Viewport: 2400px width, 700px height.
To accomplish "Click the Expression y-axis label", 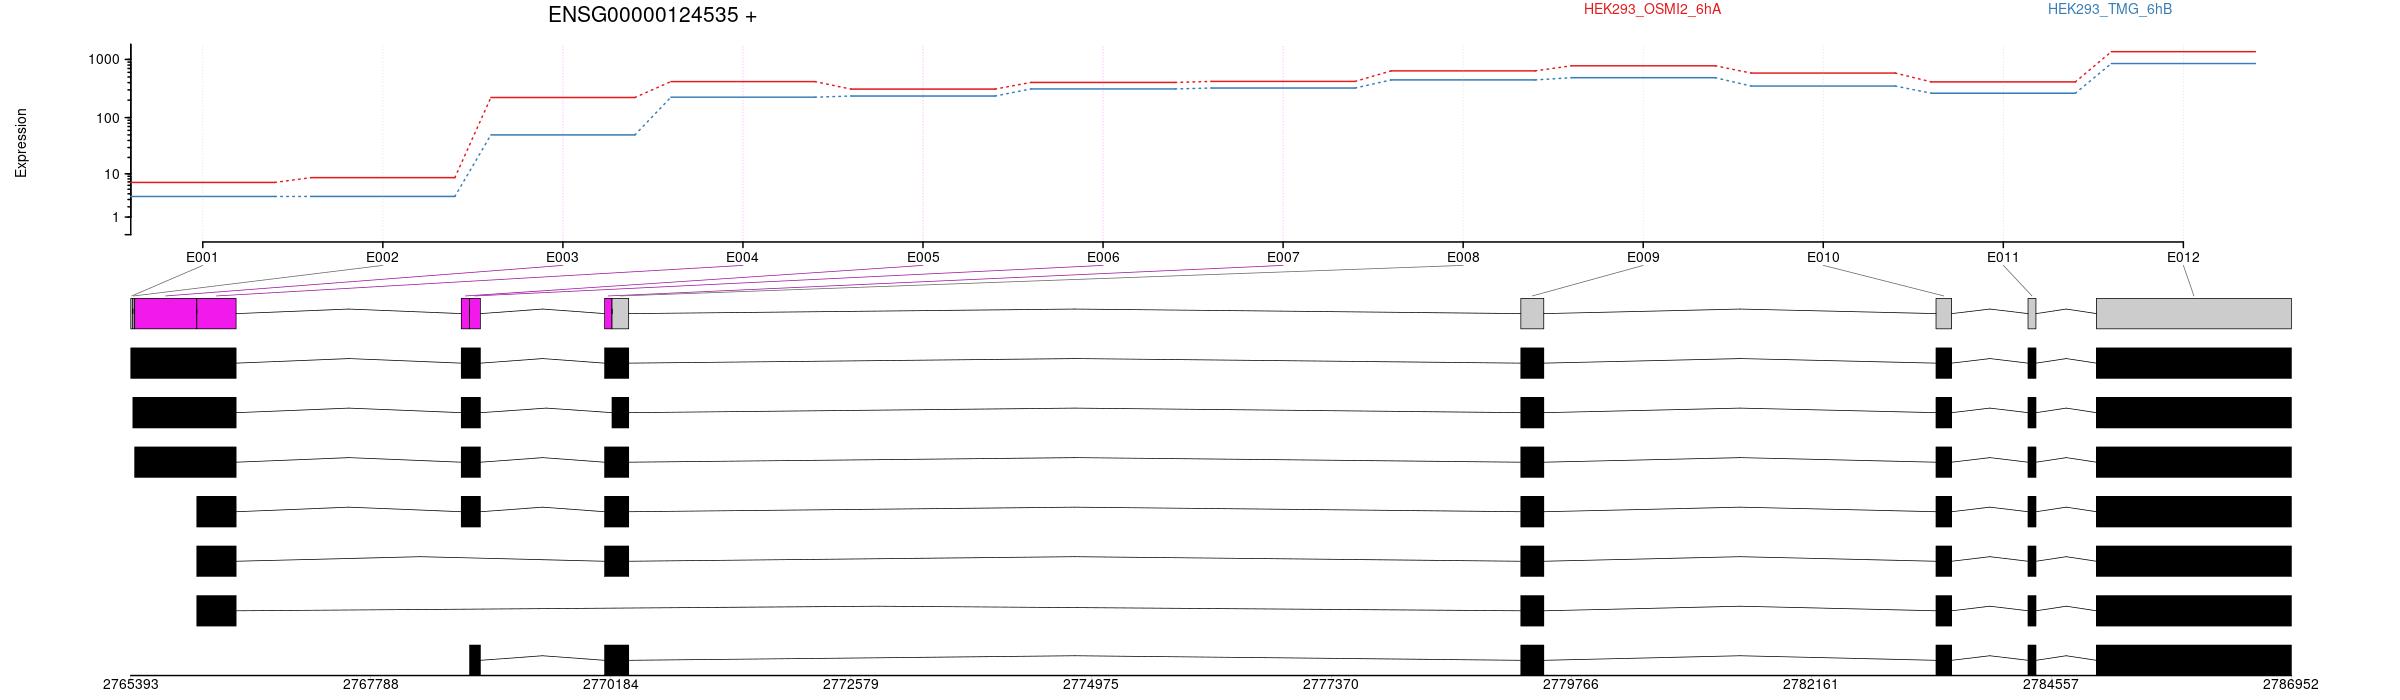I will [21, 143].
